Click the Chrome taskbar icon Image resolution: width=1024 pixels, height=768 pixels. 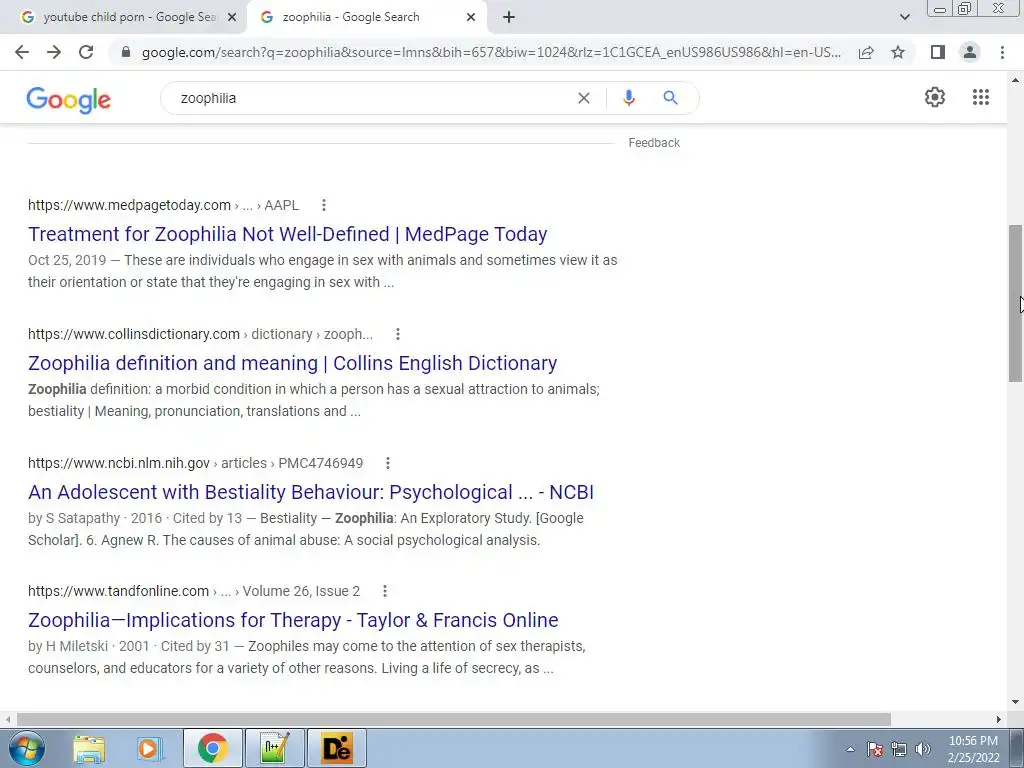click(212, 748)
